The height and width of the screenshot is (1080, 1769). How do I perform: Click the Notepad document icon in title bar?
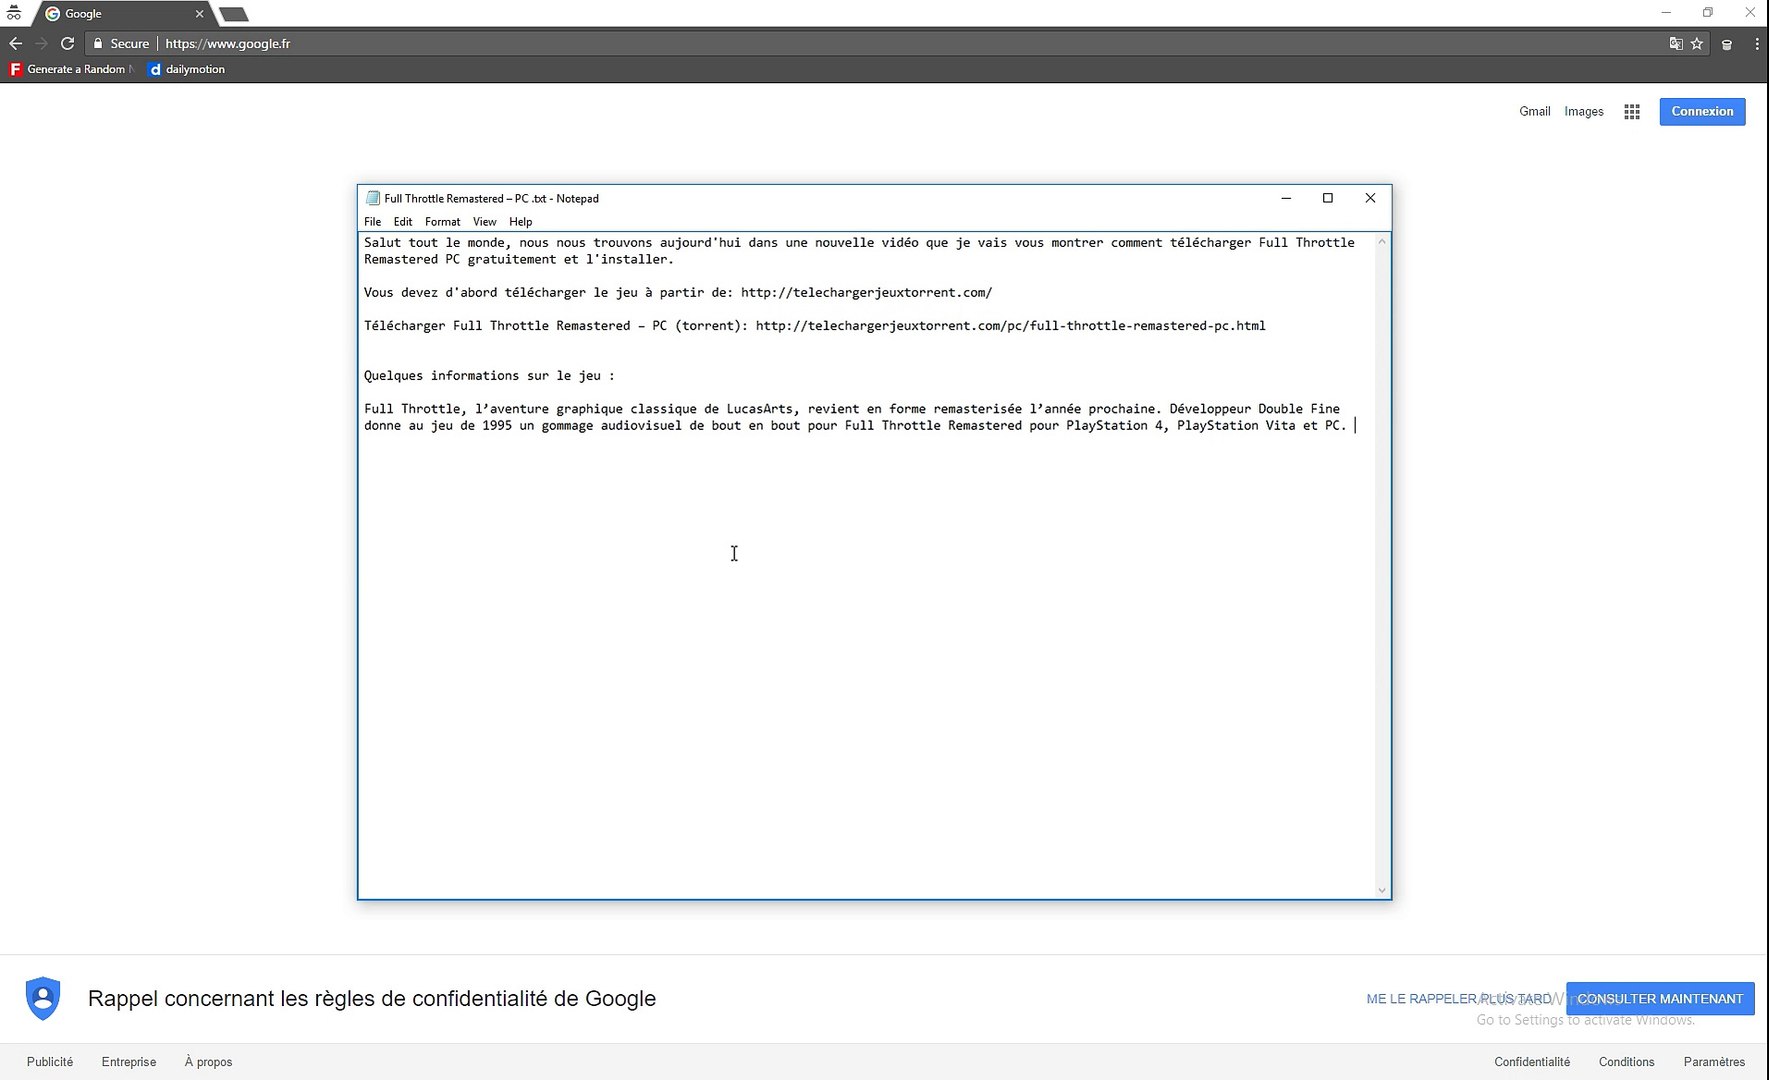[x=373, y=198]
